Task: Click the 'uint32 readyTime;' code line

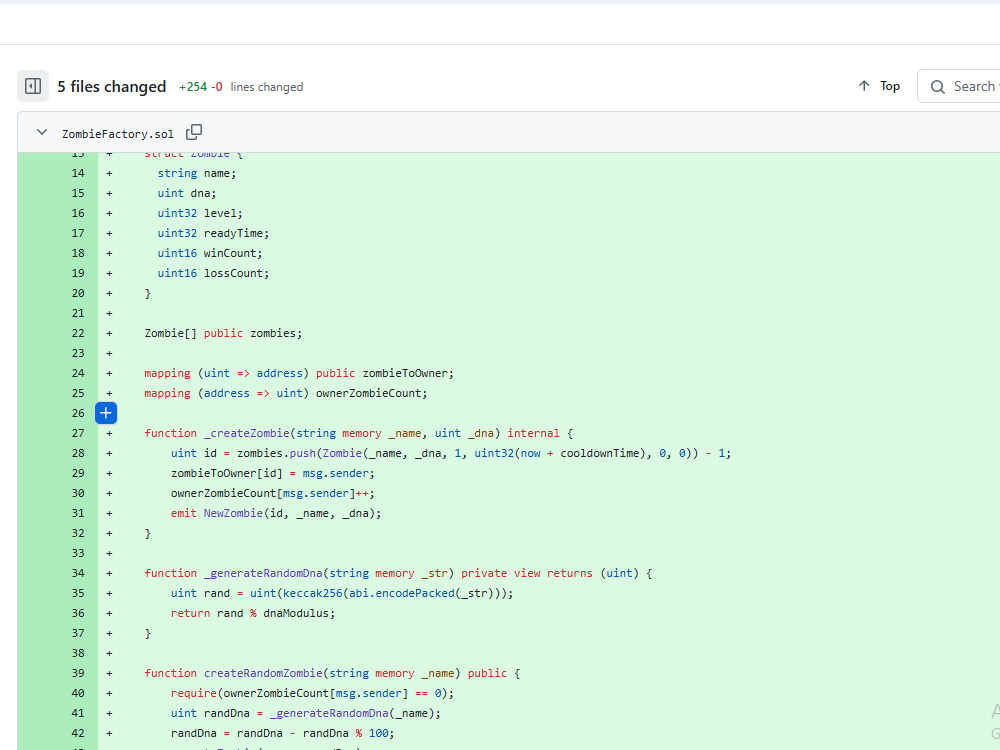Action: pyautogui.click(x=213, y=233)
